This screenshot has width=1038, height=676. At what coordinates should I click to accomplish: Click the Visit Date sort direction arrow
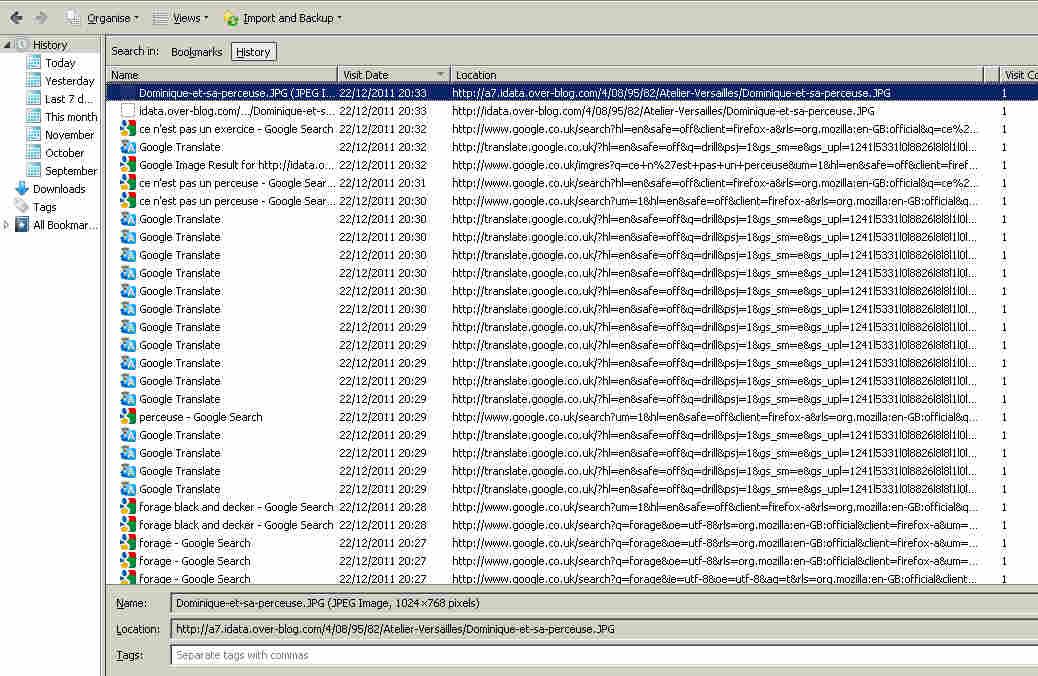coord(441,74)
